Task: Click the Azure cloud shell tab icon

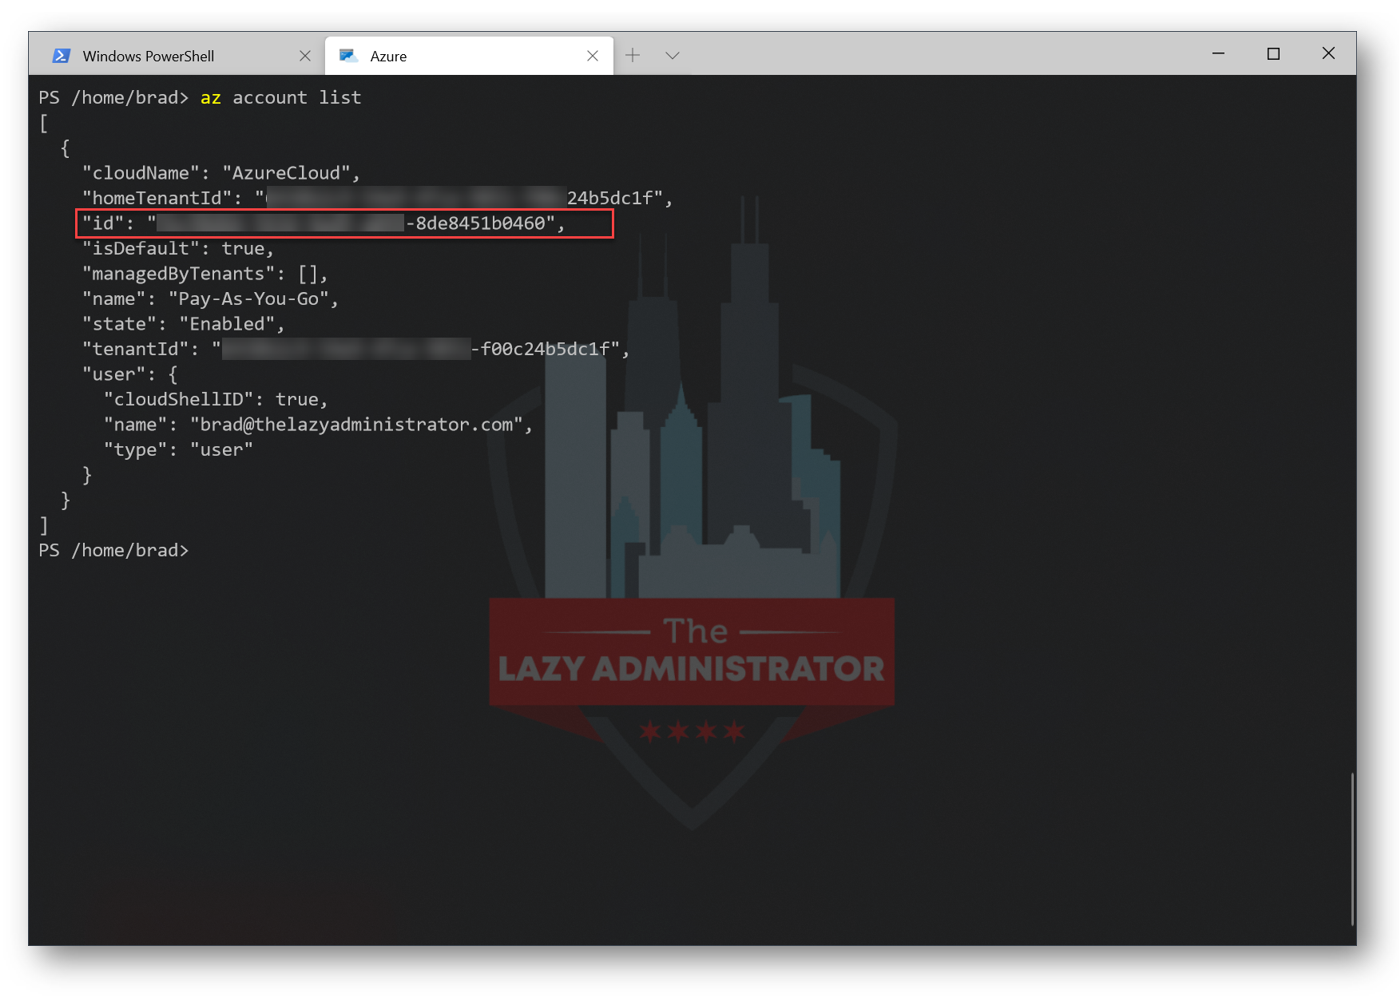Action: coord(348,56)
